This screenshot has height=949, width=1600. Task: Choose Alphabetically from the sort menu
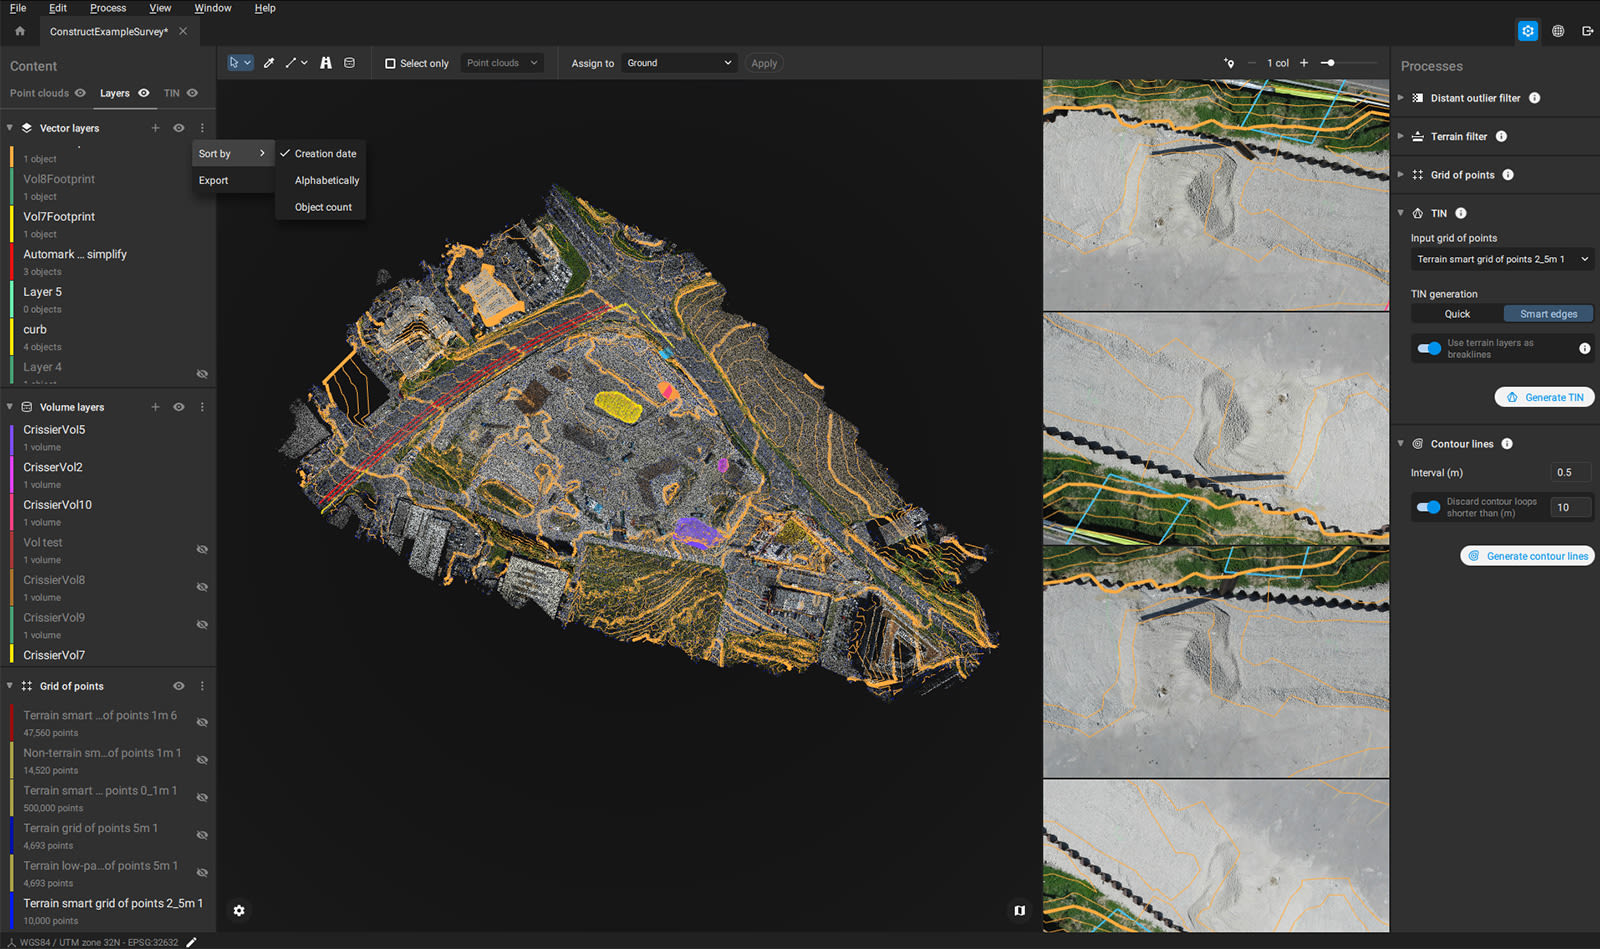[x=325, y=180]
